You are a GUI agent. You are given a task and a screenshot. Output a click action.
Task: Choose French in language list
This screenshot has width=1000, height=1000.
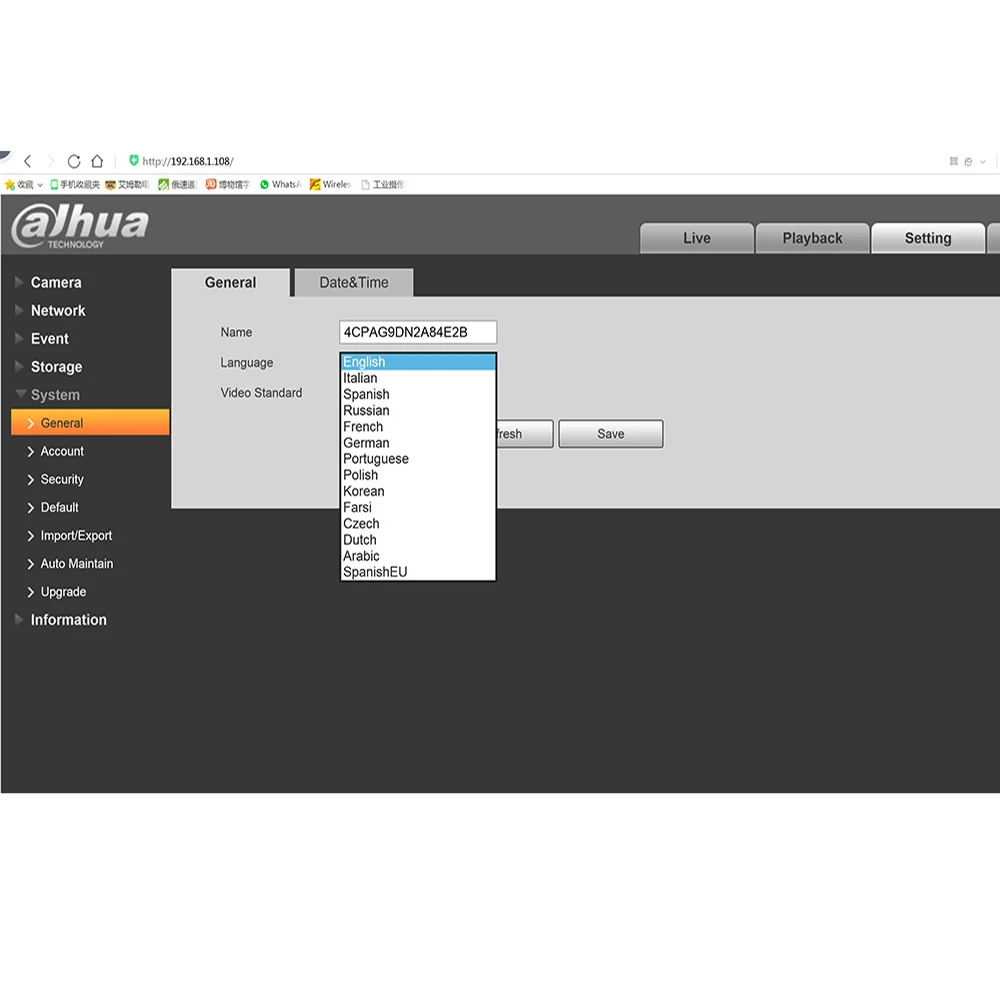[x=418, y=427]
